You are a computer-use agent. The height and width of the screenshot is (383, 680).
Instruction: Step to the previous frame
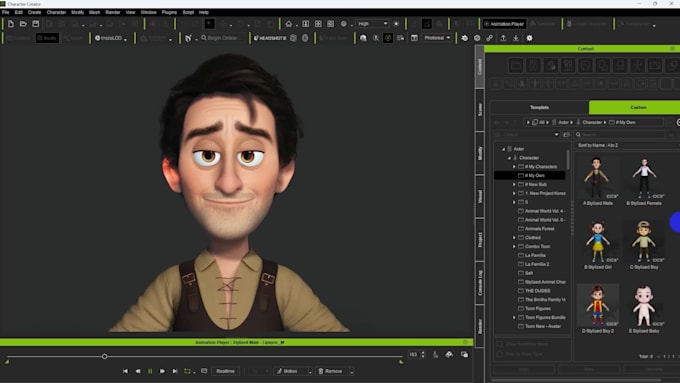138,371
